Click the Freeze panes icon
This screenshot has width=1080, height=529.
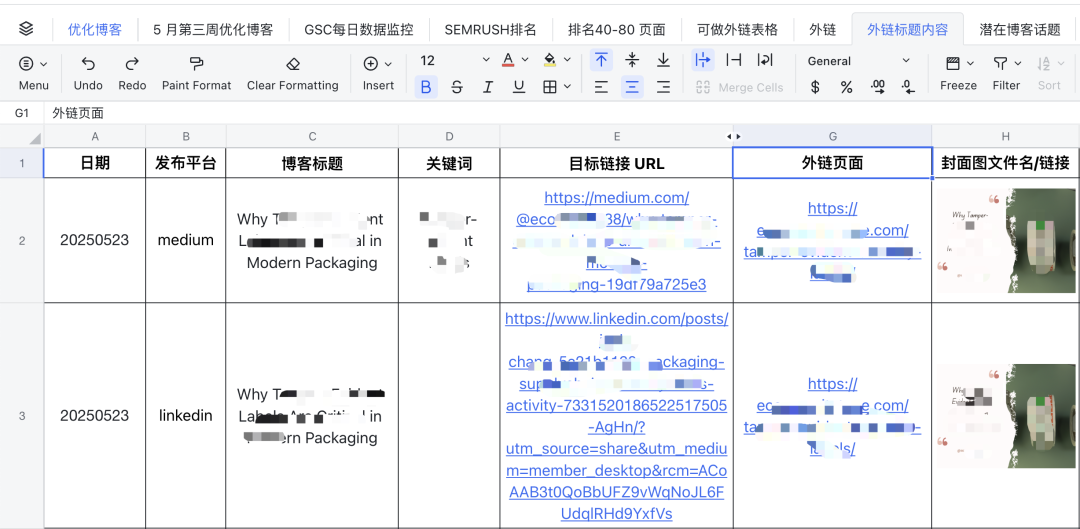click(953, 64)
